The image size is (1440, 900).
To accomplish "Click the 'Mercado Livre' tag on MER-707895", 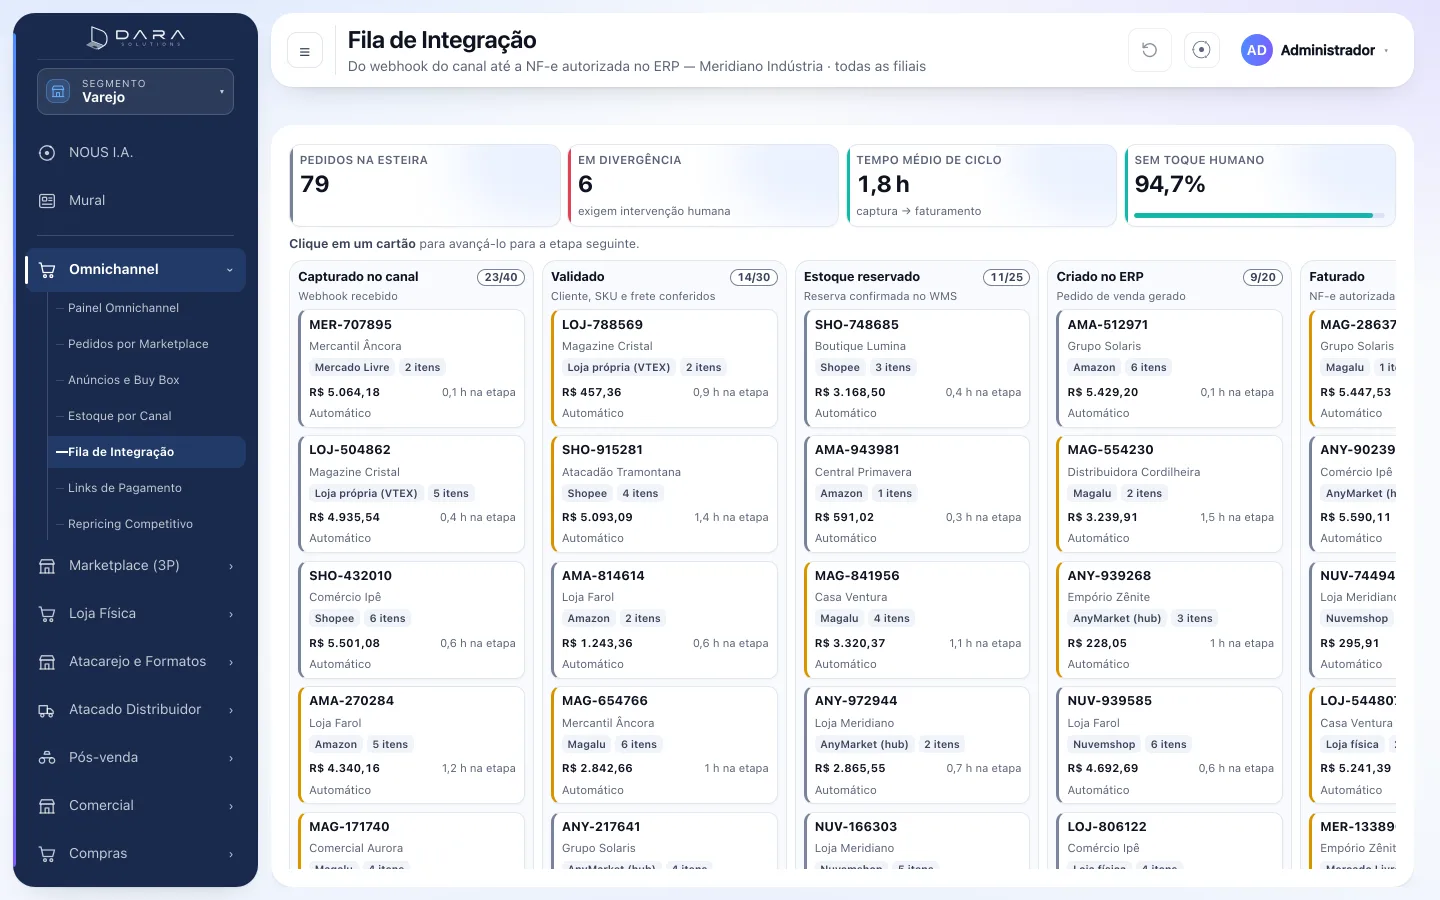I will click(x=352, y=368).
